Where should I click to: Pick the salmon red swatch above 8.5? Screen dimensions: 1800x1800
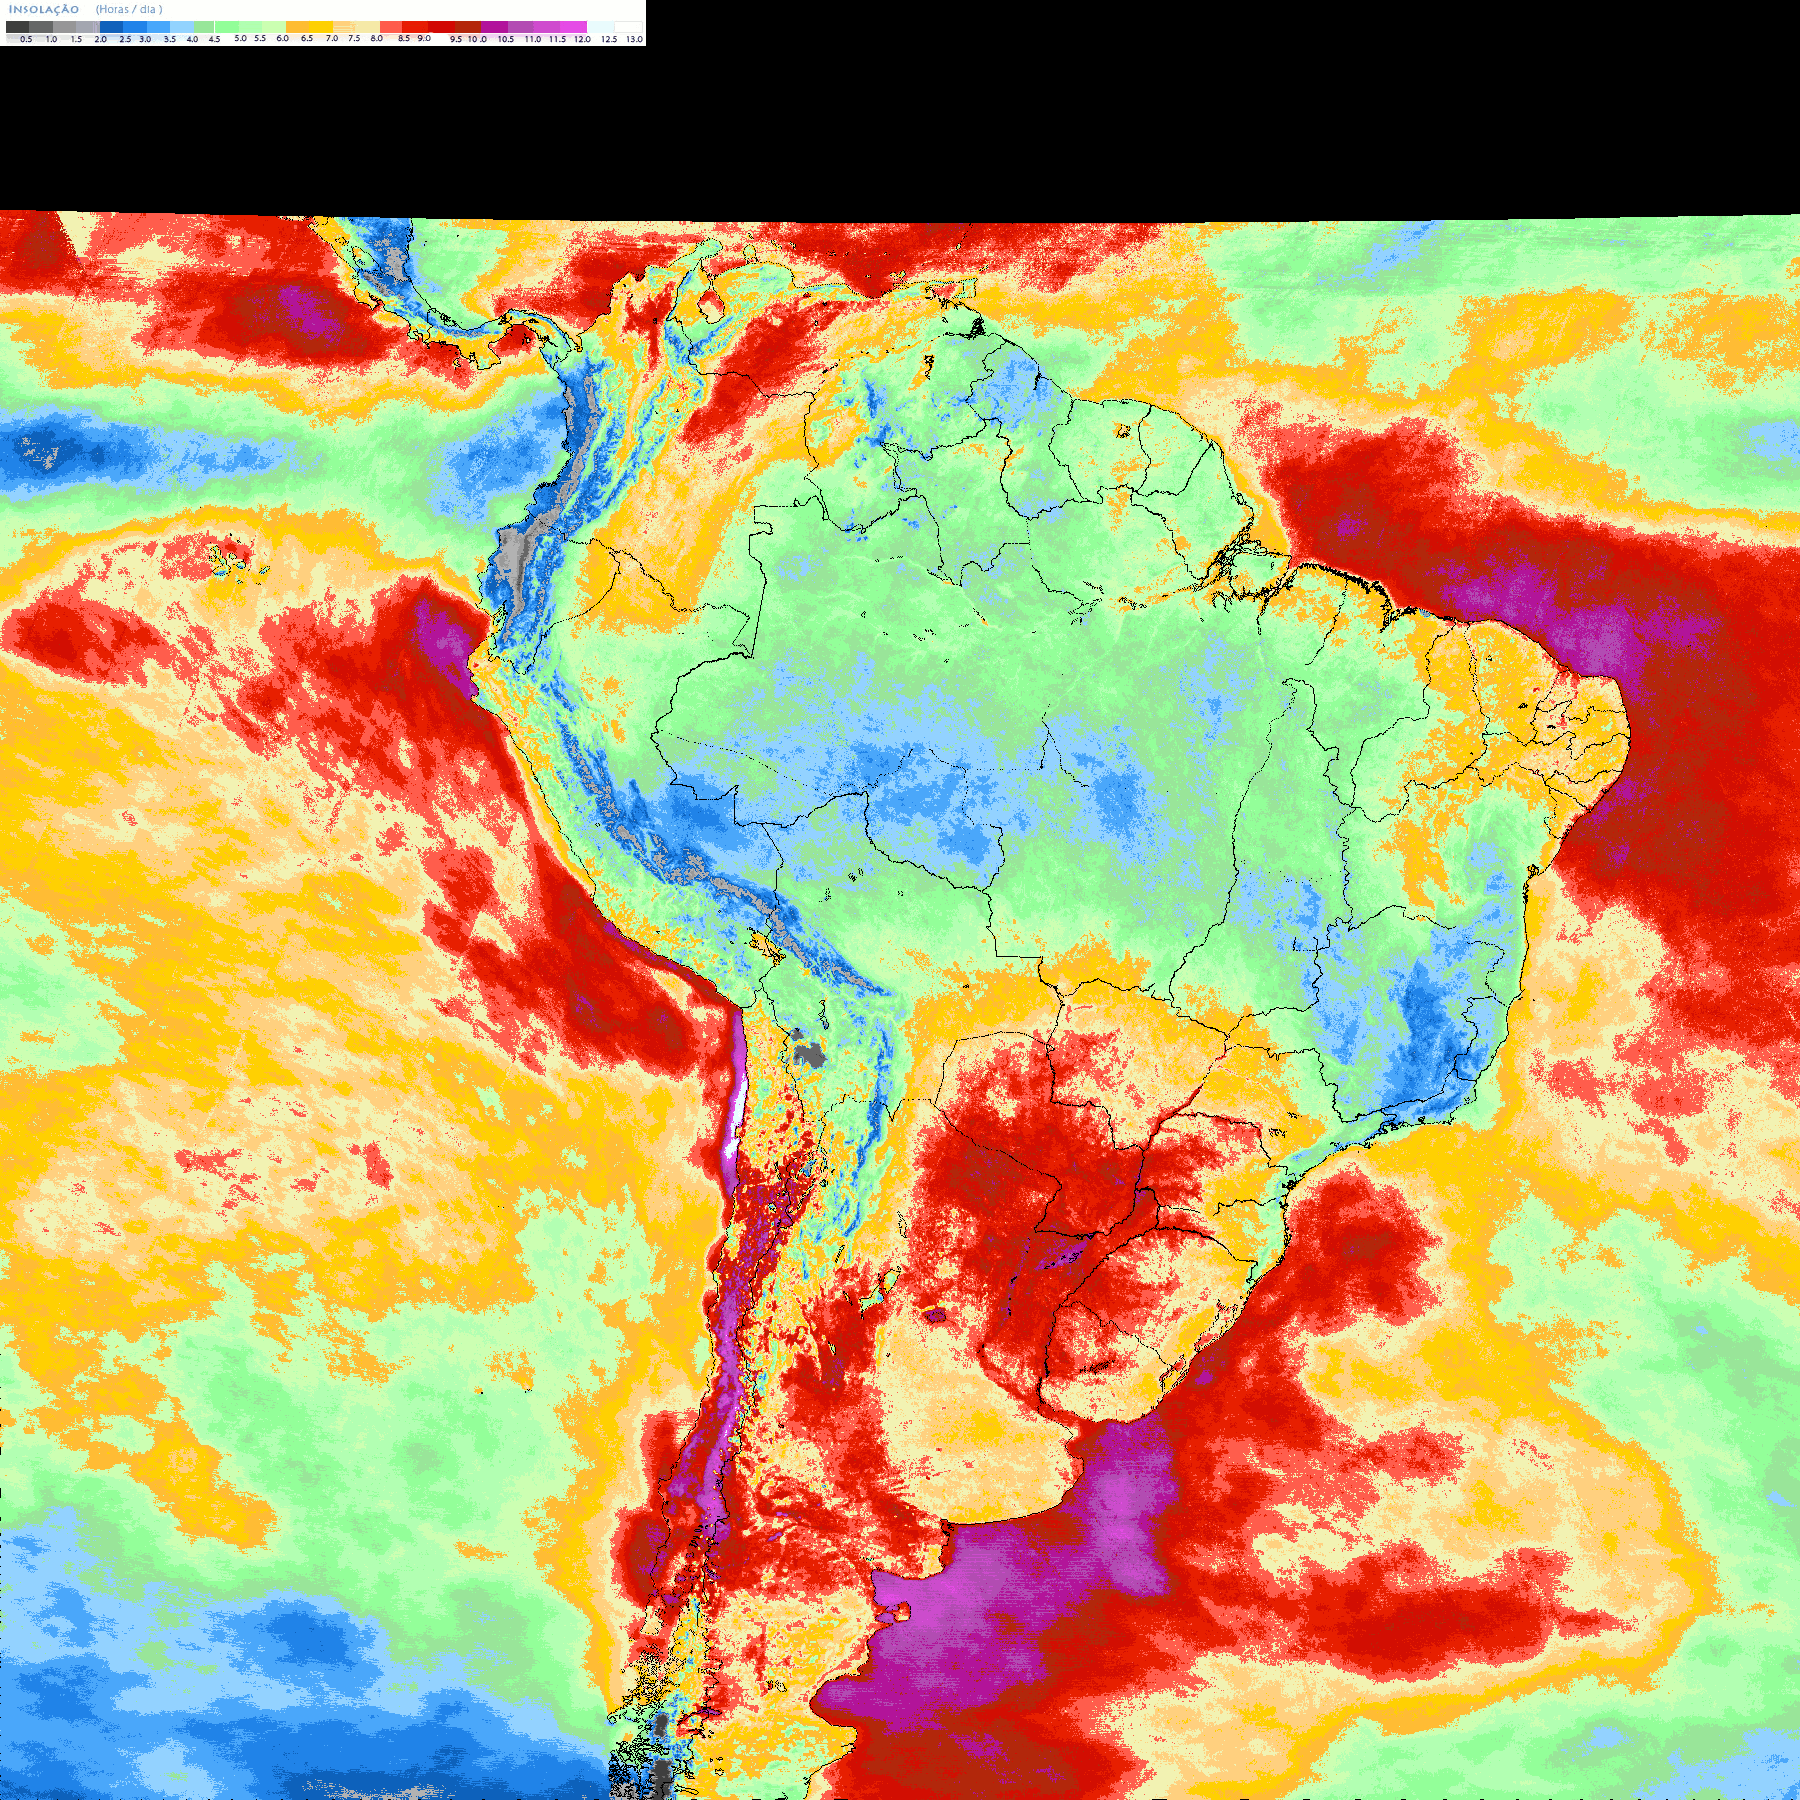coord(391,27)
